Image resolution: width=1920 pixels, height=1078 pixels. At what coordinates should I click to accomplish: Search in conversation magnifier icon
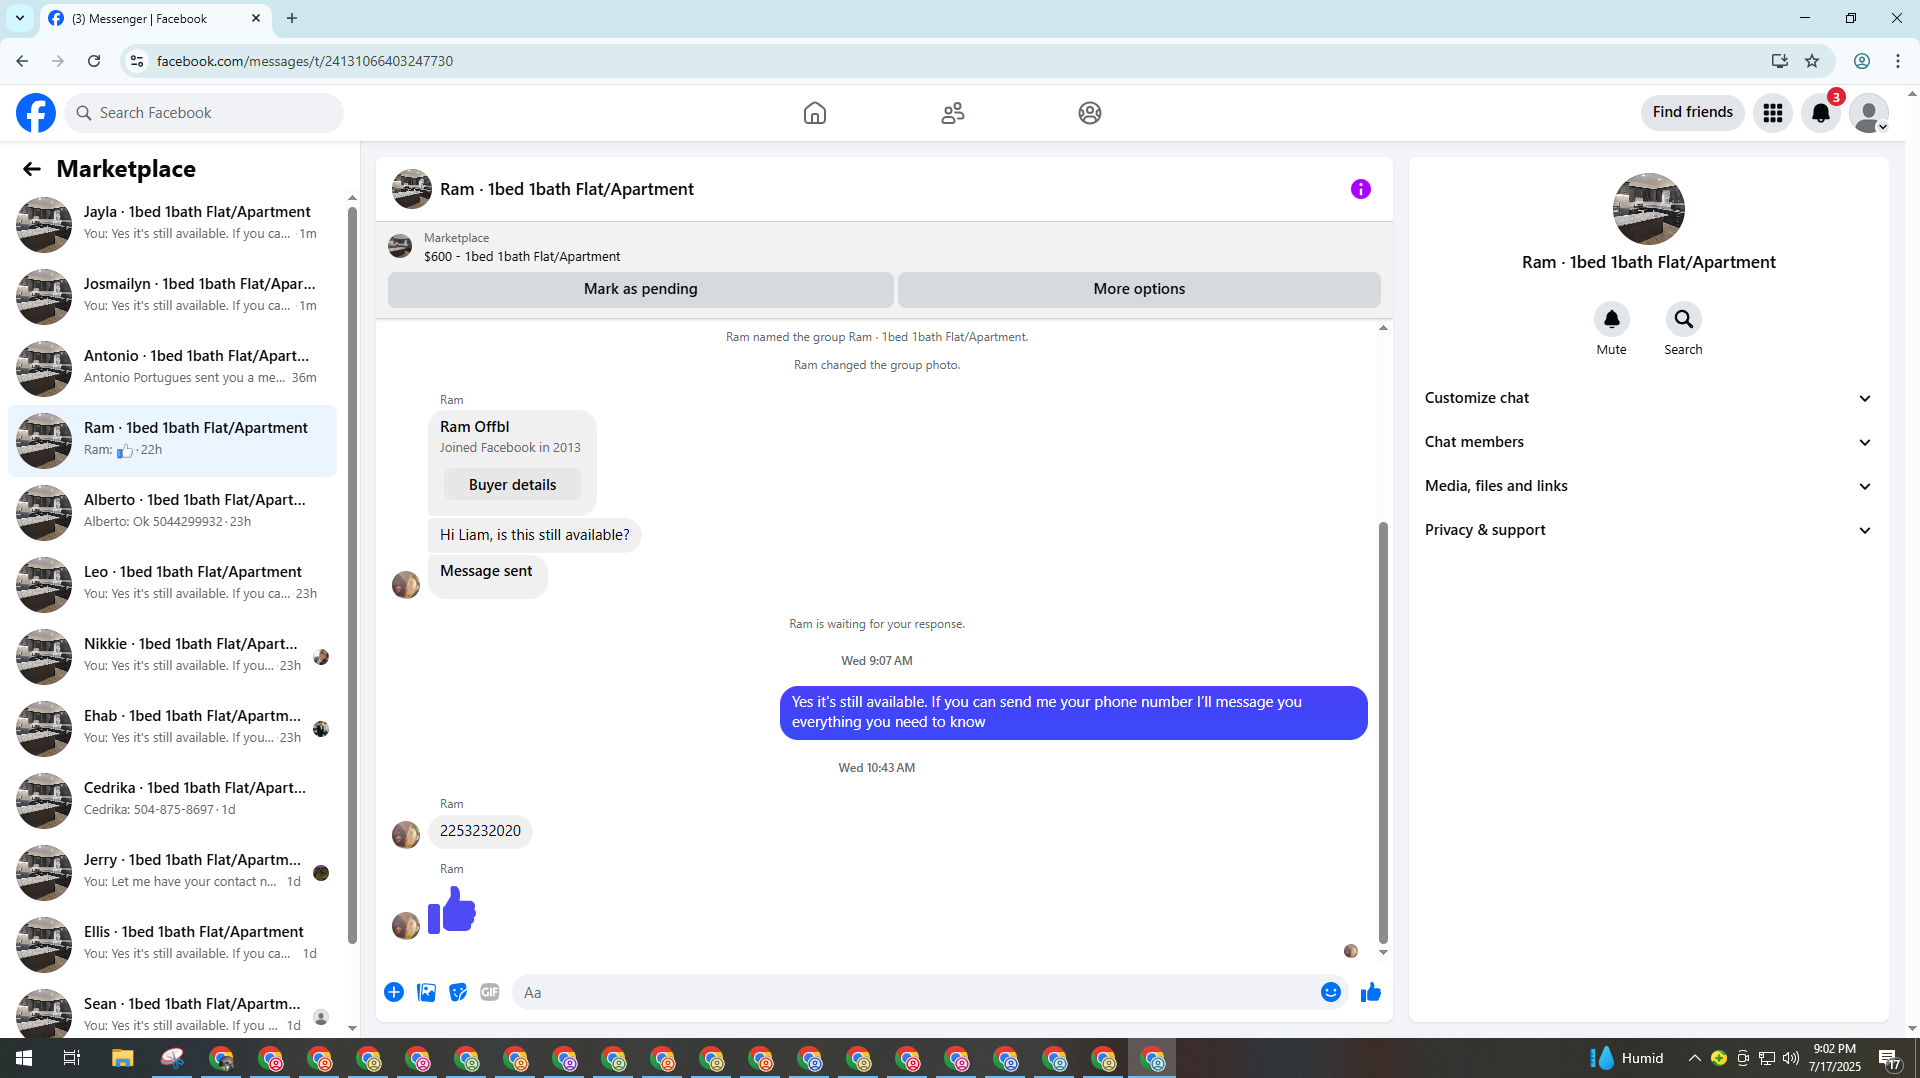point(1684,319)
